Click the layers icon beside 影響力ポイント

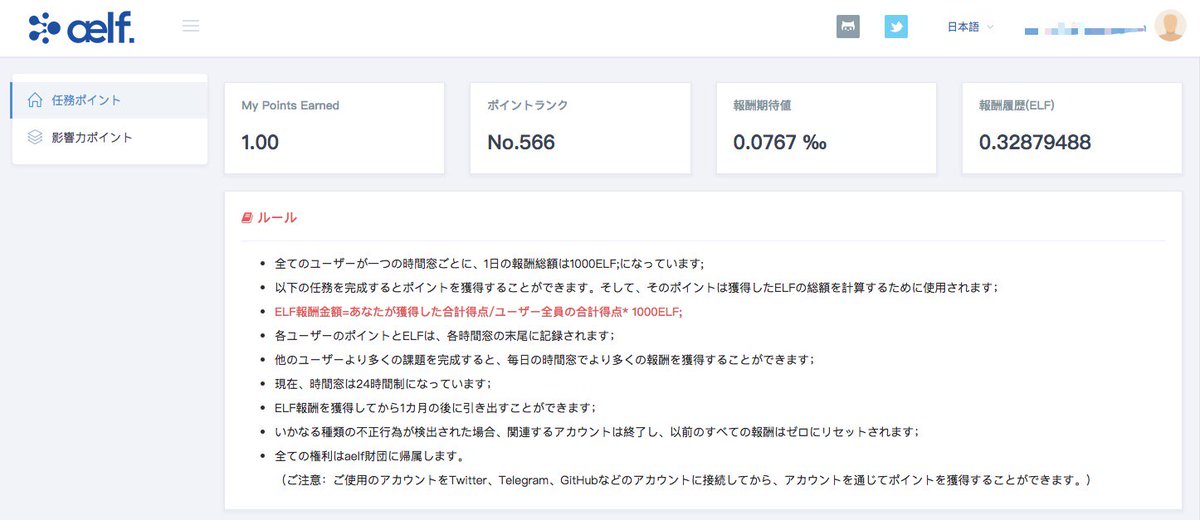(x=35, y=138)
